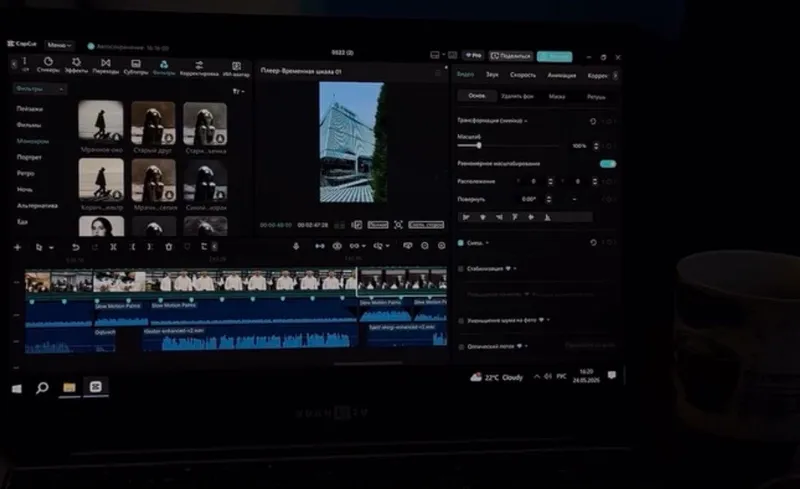This screenshot has height=489, width=800.
Task: Open the Ретушь sub-tab
Action: point(596,97)
